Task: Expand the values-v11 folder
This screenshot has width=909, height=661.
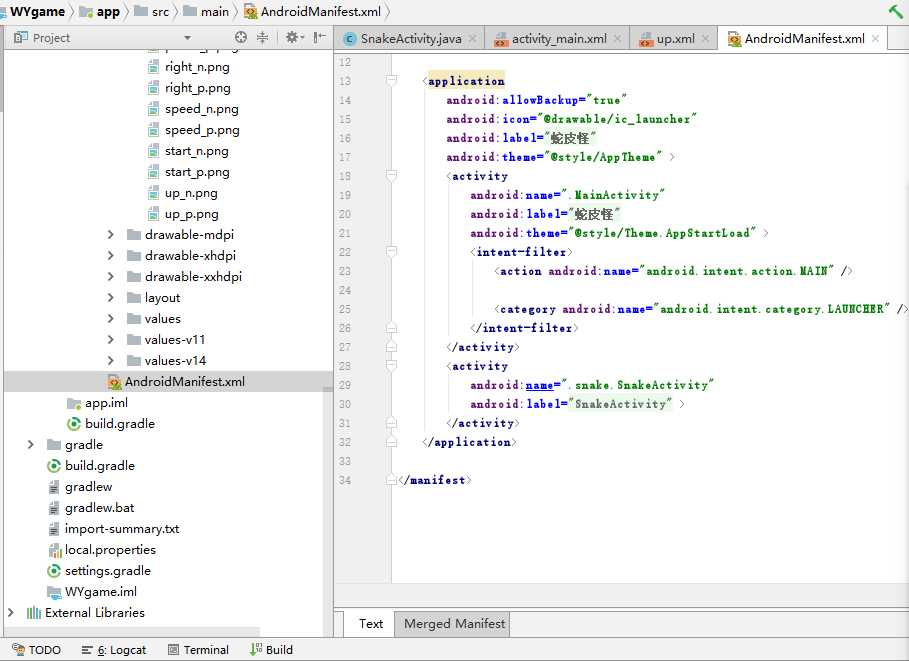Action: coord(110,339)
